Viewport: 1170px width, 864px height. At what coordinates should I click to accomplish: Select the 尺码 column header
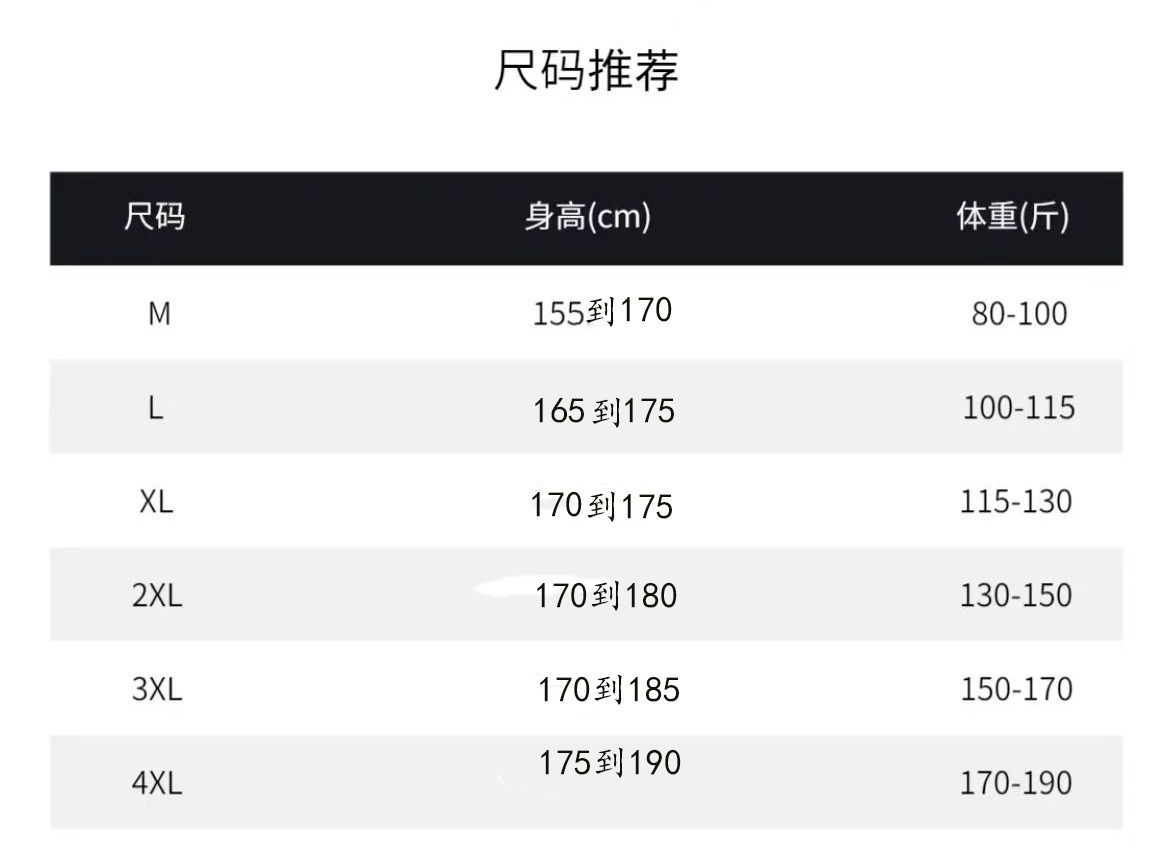pos(155,217)
